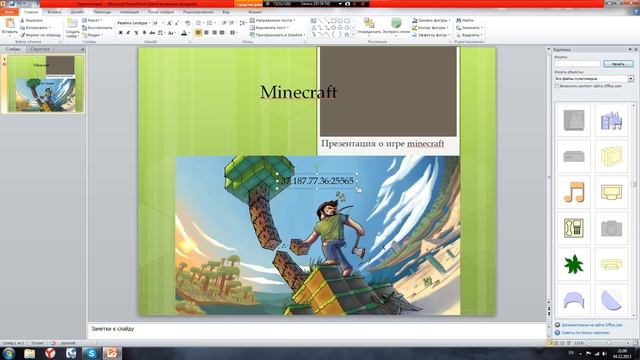Click the slide notes area (Заметки к слайду)
The height and width of the screenshot is (360, 640).
(317, 331)
